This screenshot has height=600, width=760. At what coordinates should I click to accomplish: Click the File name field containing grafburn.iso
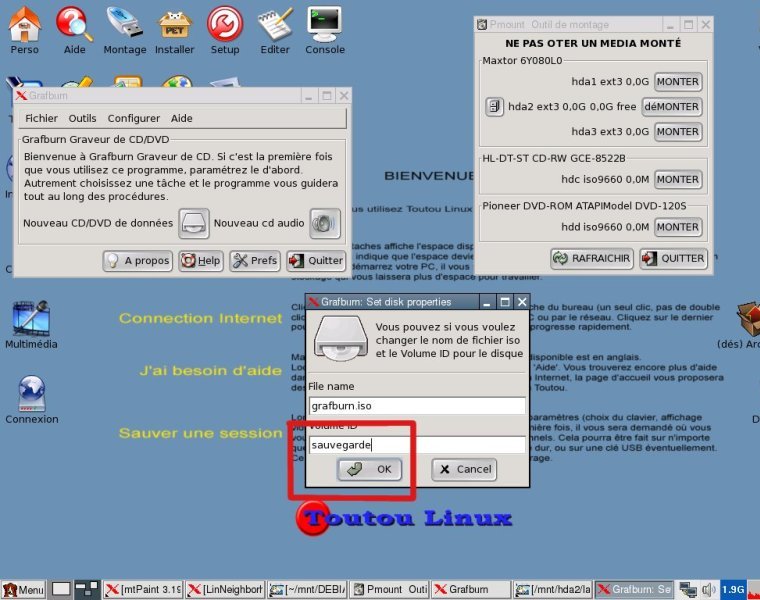click(416, 406)
